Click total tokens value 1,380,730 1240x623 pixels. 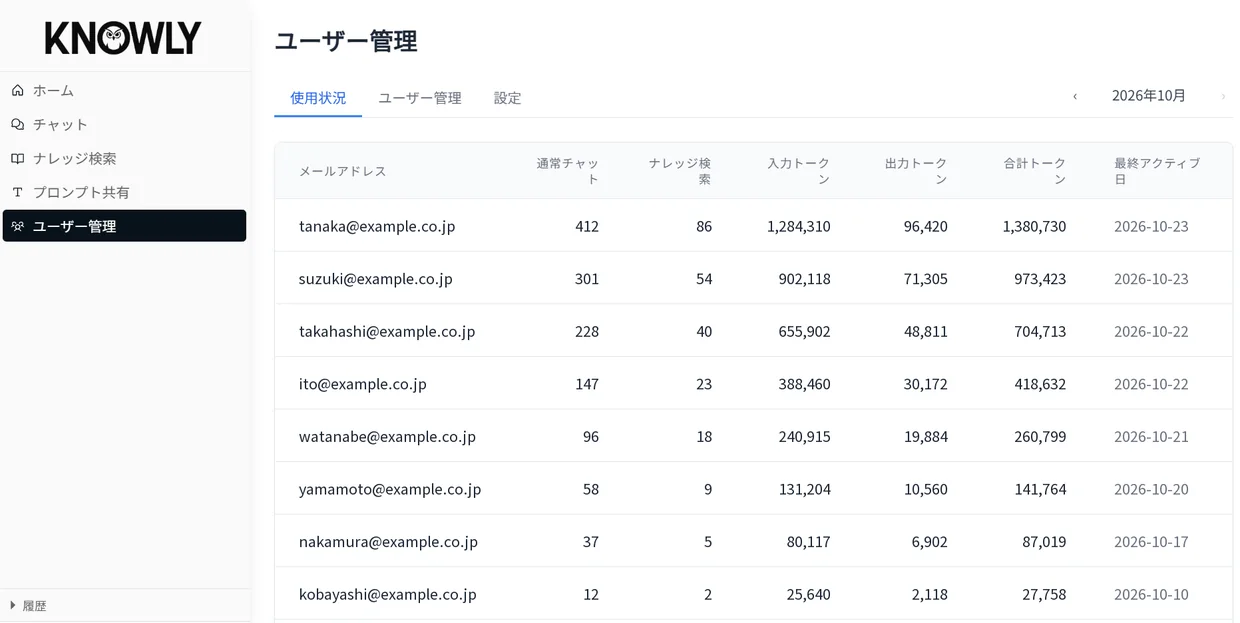[x=1035, y=226]
